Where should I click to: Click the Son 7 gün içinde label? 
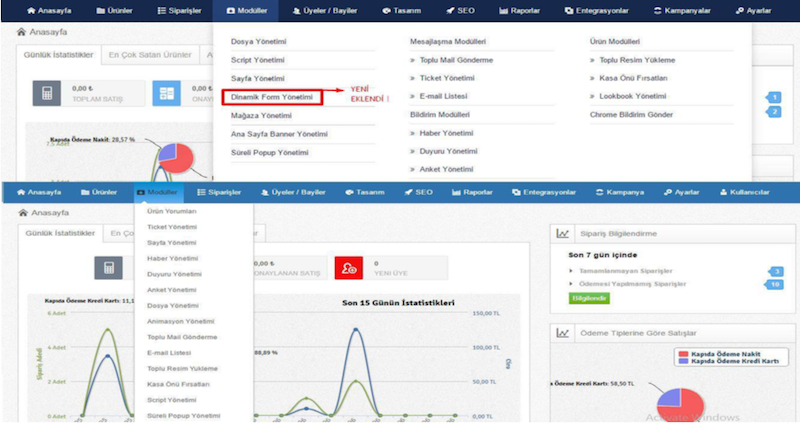pos(603,255)
